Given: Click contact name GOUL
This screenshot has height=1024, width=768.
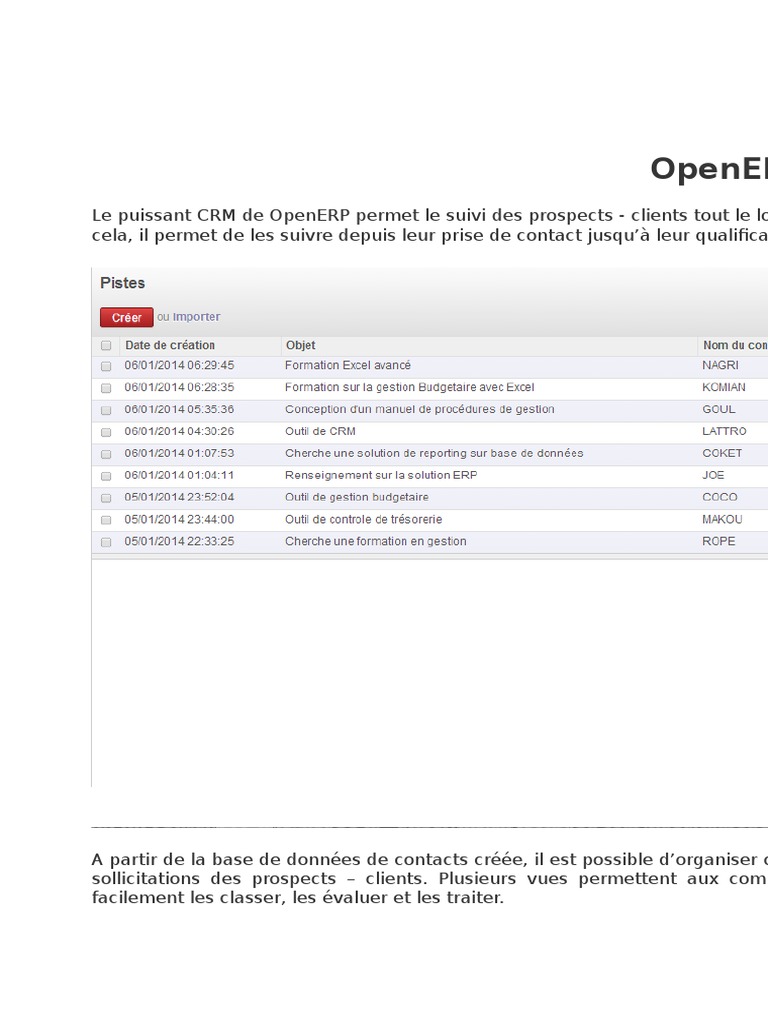Looking at the screenshot, I should click(718, 409).
